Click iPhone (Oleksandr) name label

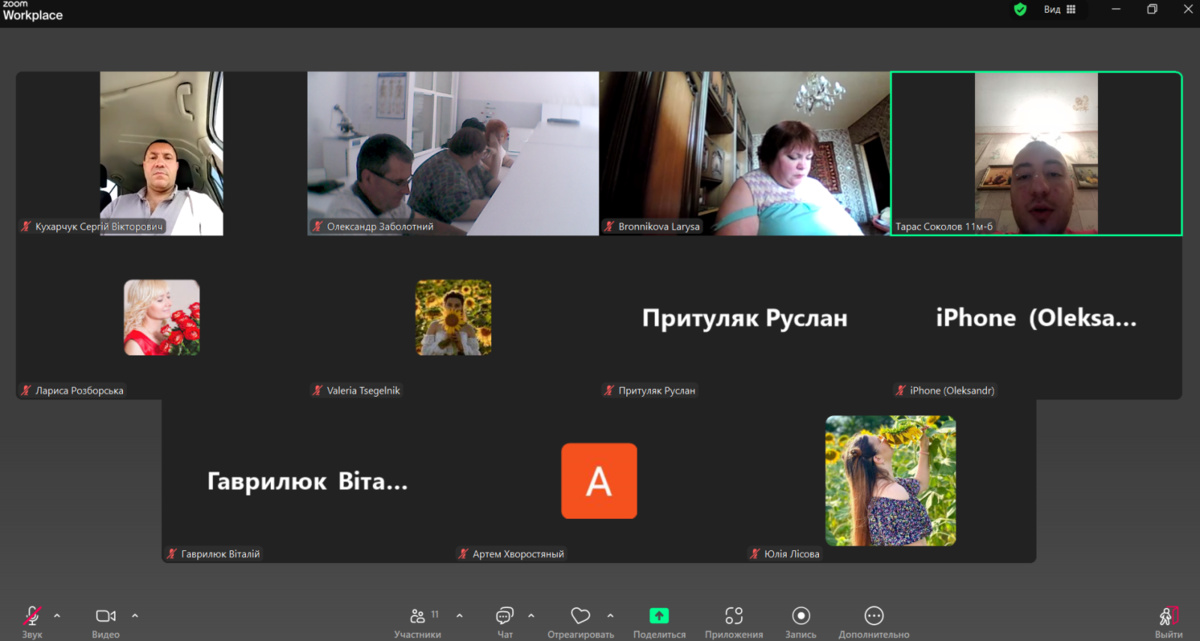click(952, 391)
